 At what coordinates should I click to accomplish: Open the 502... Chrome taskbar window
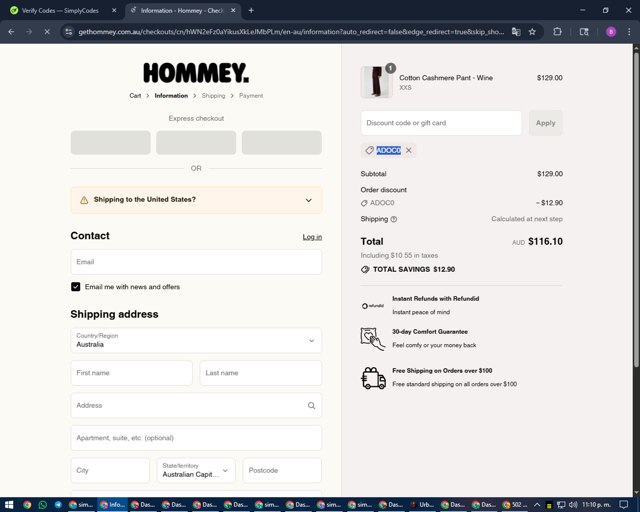point(515,505)
